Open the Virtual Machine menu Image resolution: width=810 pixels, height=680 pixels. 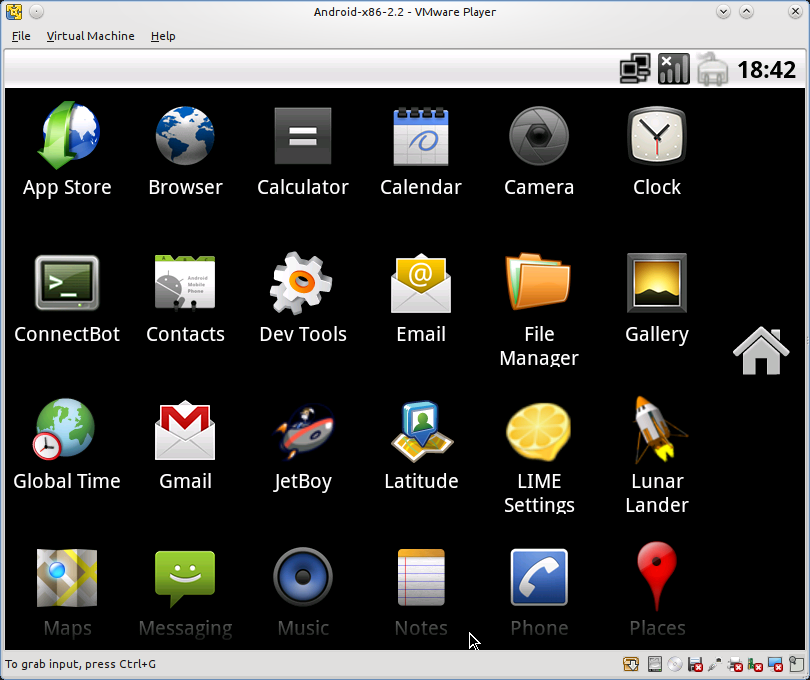click(x=90, y=36)
